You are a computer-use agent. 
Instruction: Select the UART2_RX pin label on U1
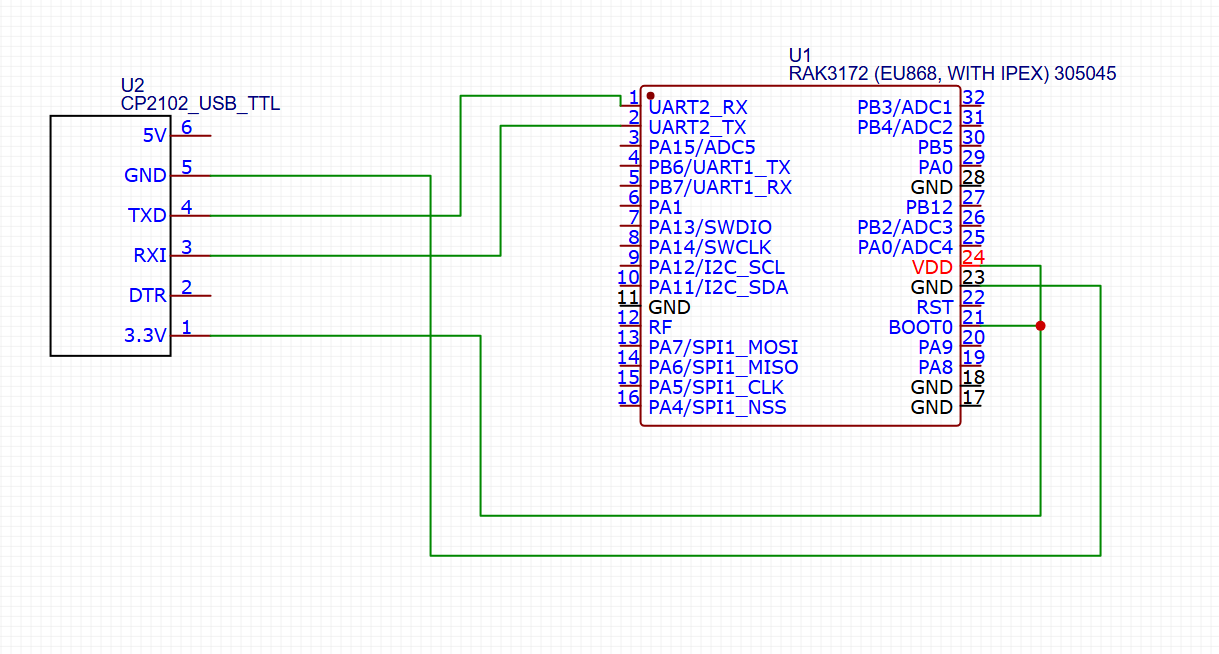tap(698, 107)
